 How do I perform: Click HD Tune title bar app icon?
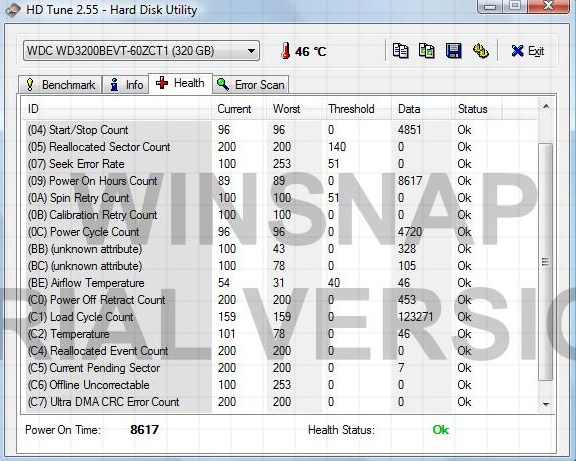(x=12, y=10)
